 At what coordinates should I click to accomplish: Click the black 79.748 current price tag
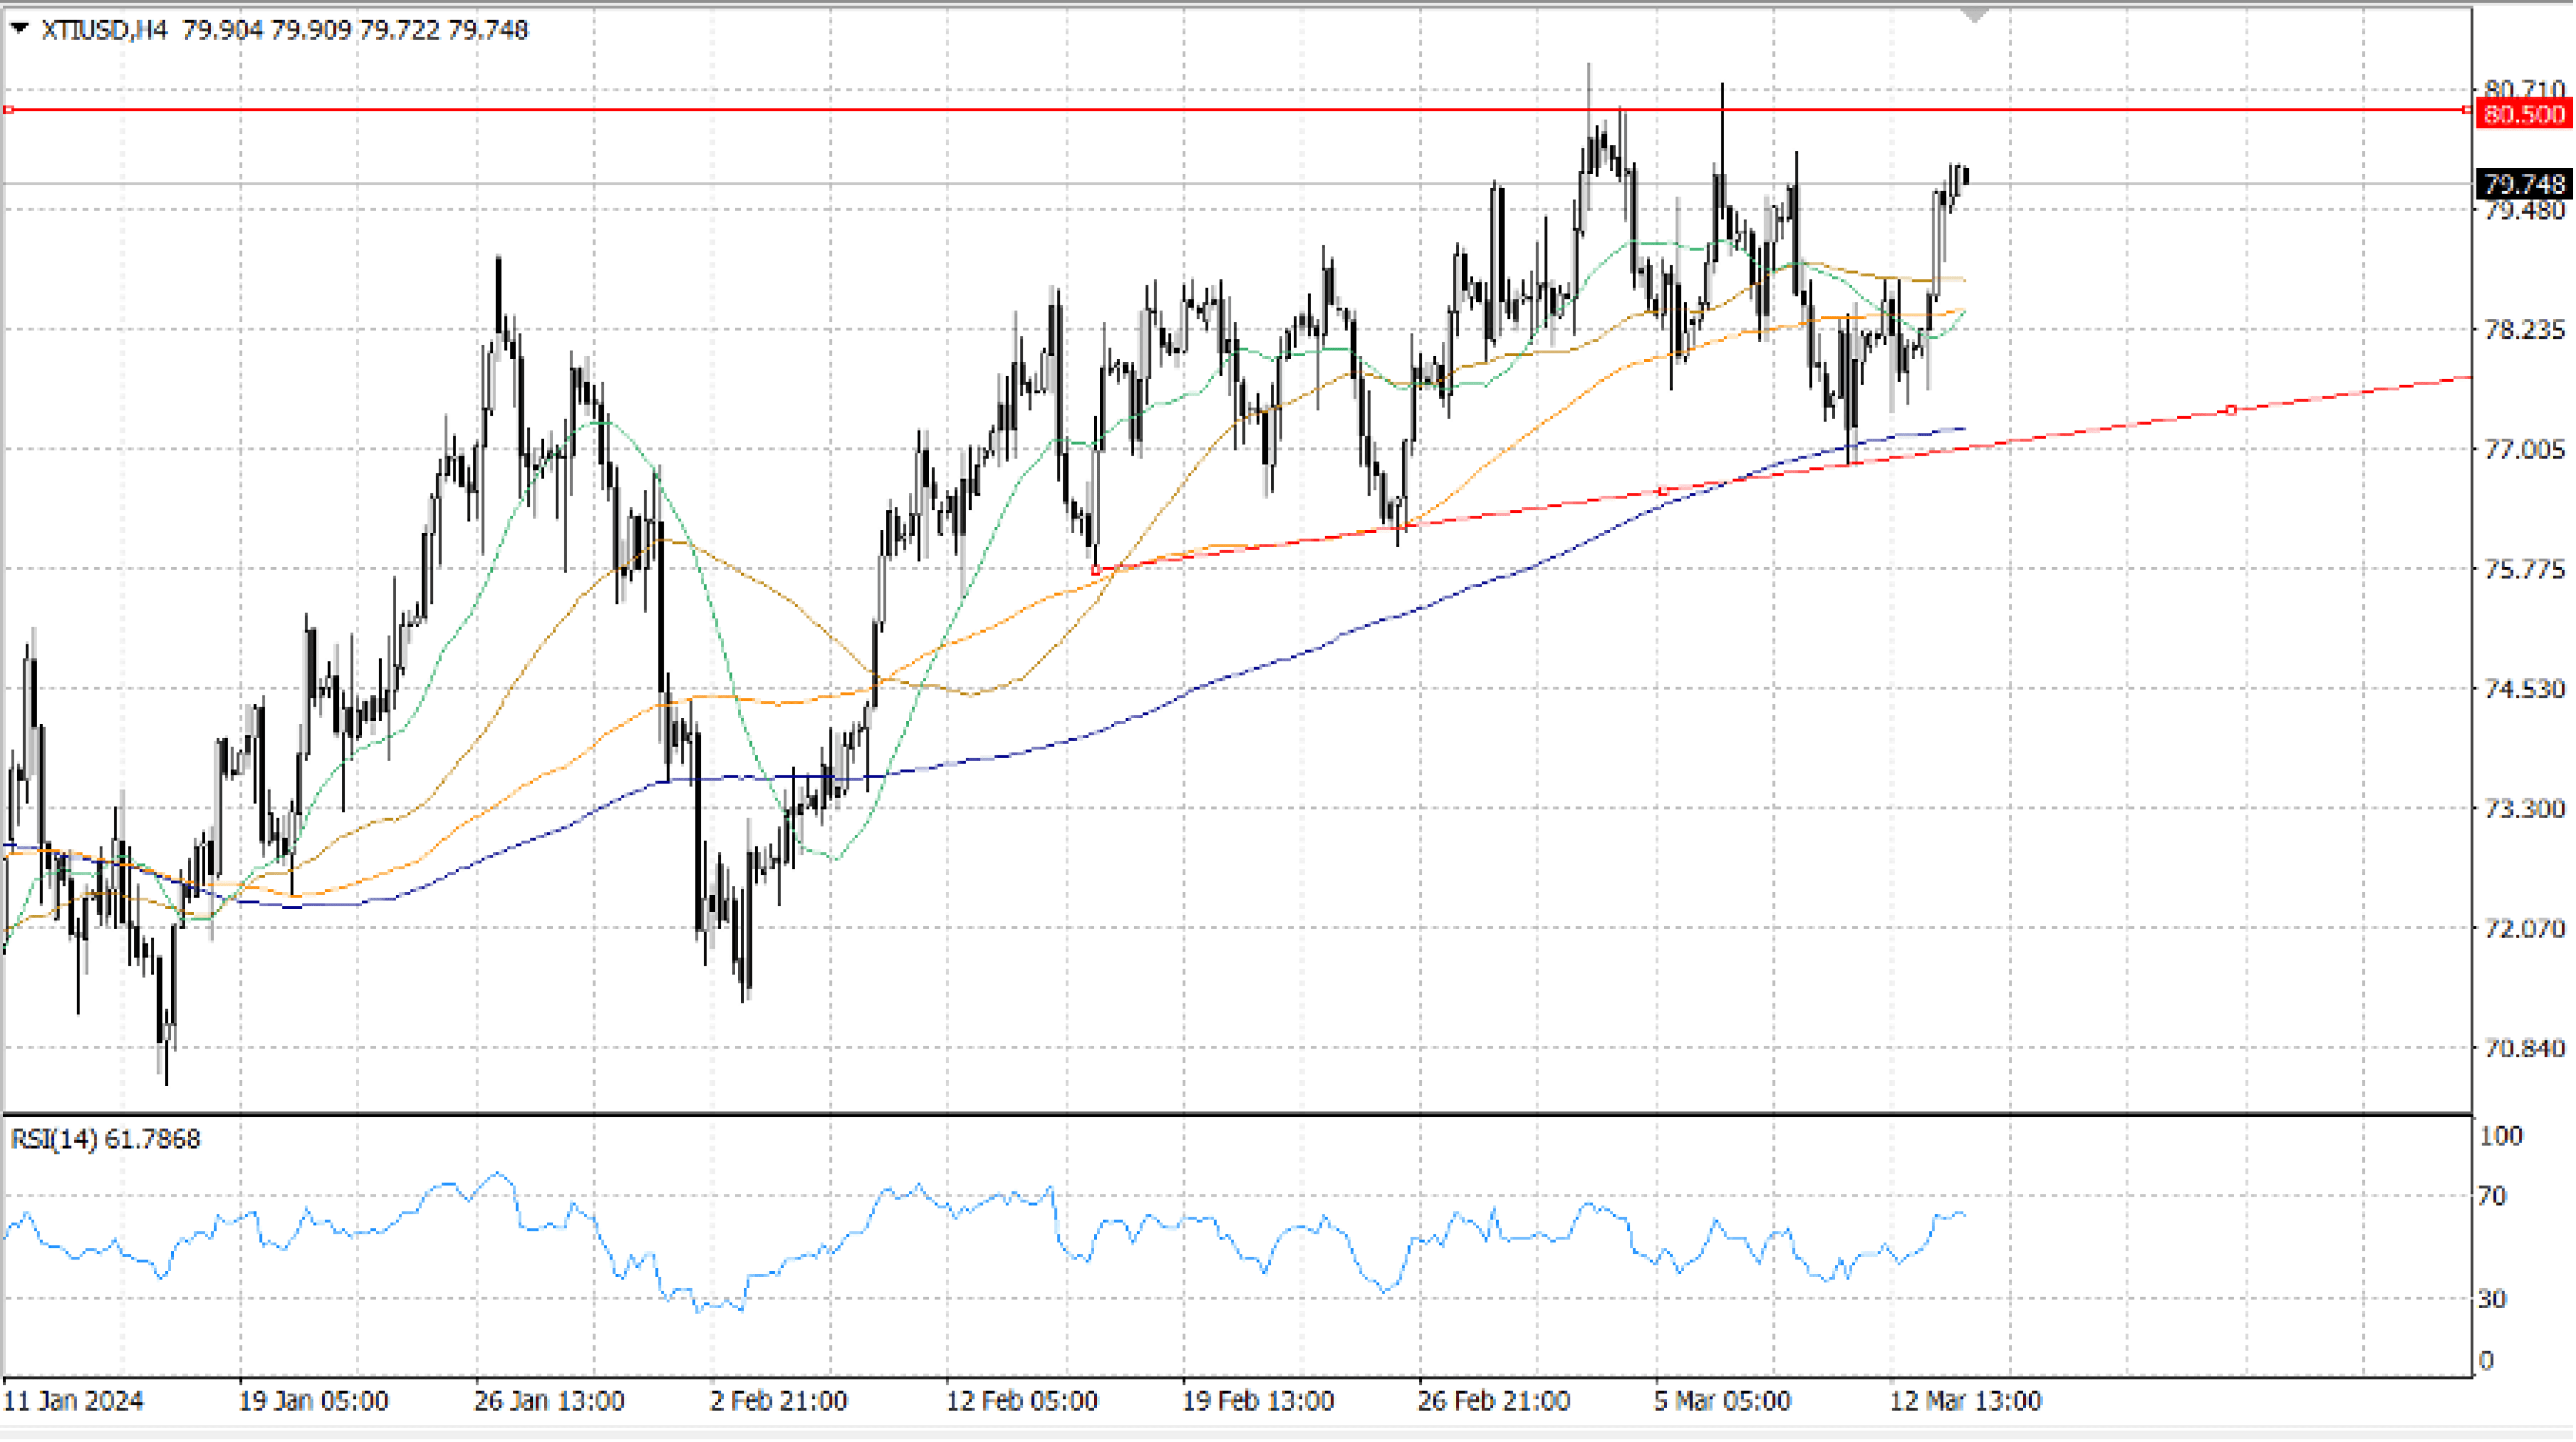[x=2523, y=184]
